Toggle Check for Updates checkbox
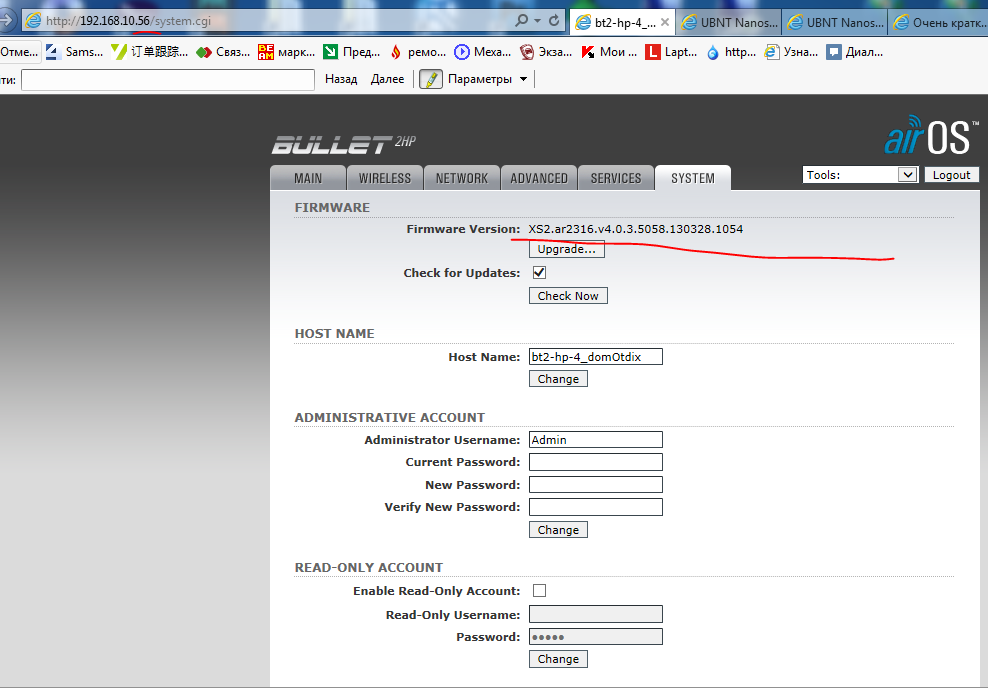 pyautogui.click(x=539, y=272)
